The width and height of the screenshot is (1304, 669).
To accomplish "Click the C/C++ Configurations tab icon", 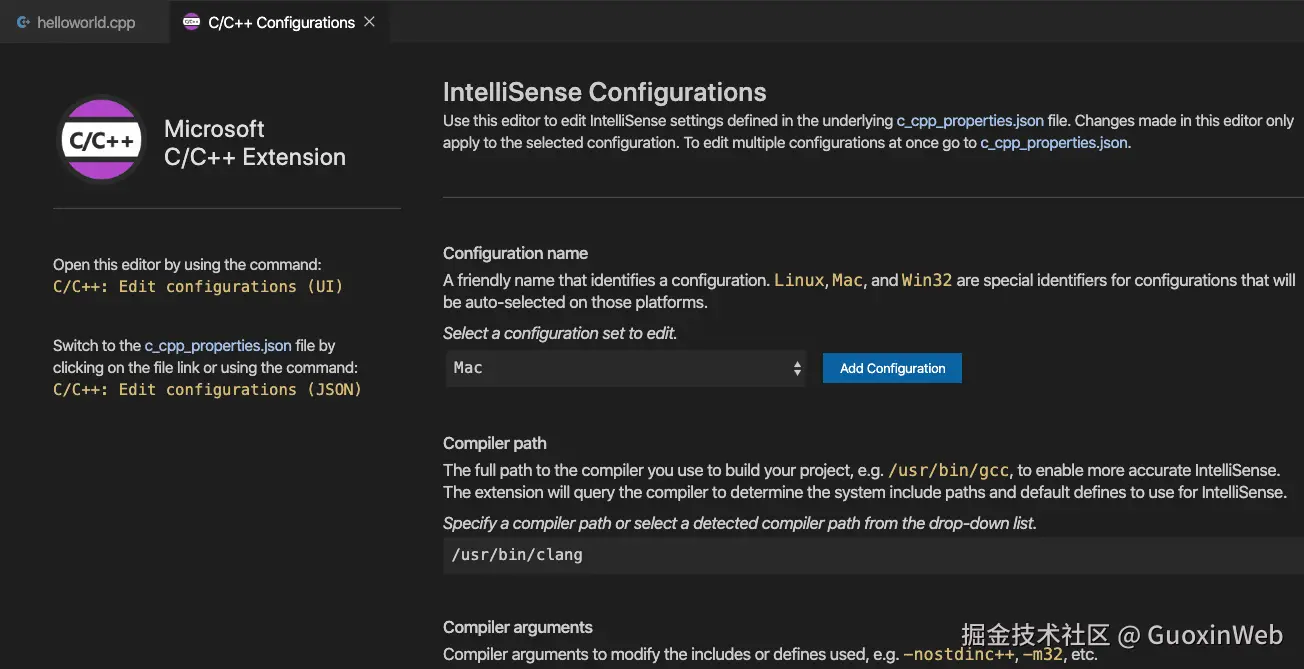I will pyautogui.click(x=191, y=22).
